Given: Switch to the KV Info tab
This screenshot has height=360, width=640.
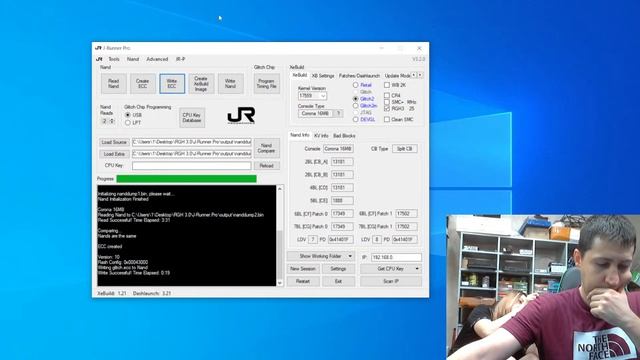Looking at the screenshot, I should point(321,136).
